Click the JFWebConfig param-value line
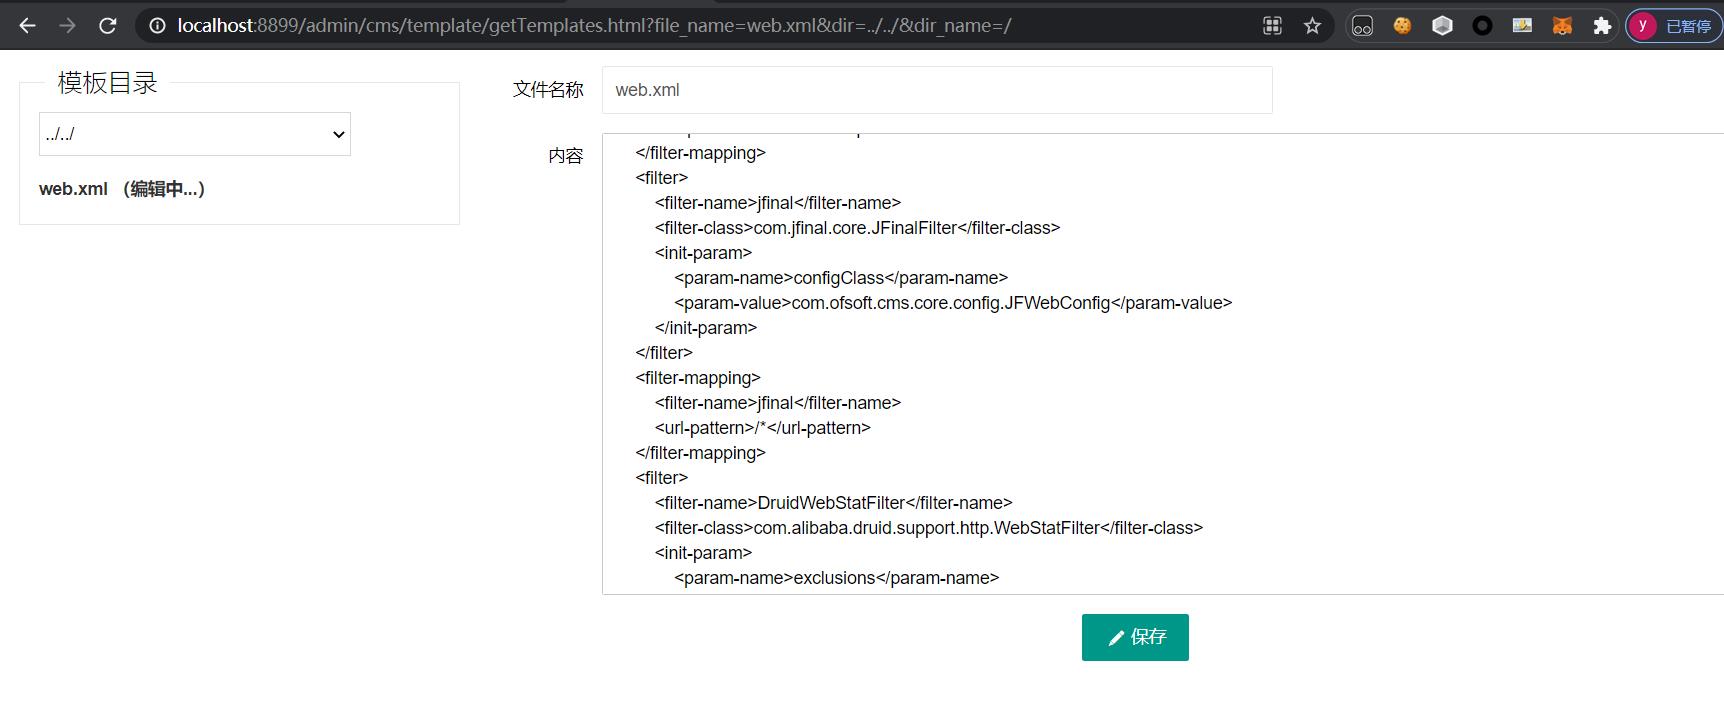This screenshot has width=1724, height=725. 953,303
